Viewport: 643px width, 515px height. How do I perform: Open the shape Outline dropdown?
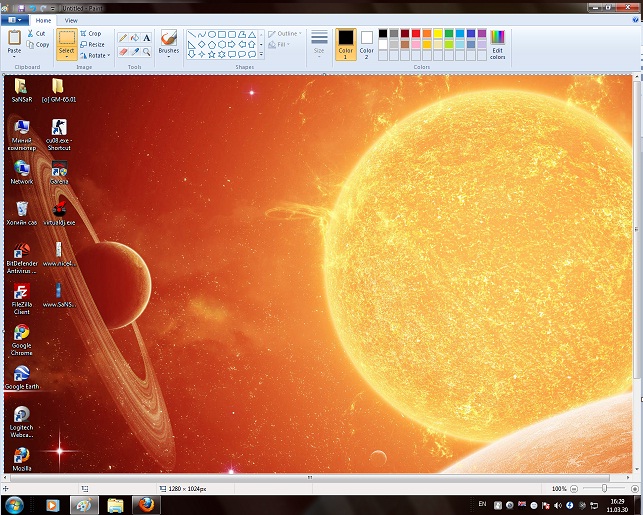pos(285,34)
